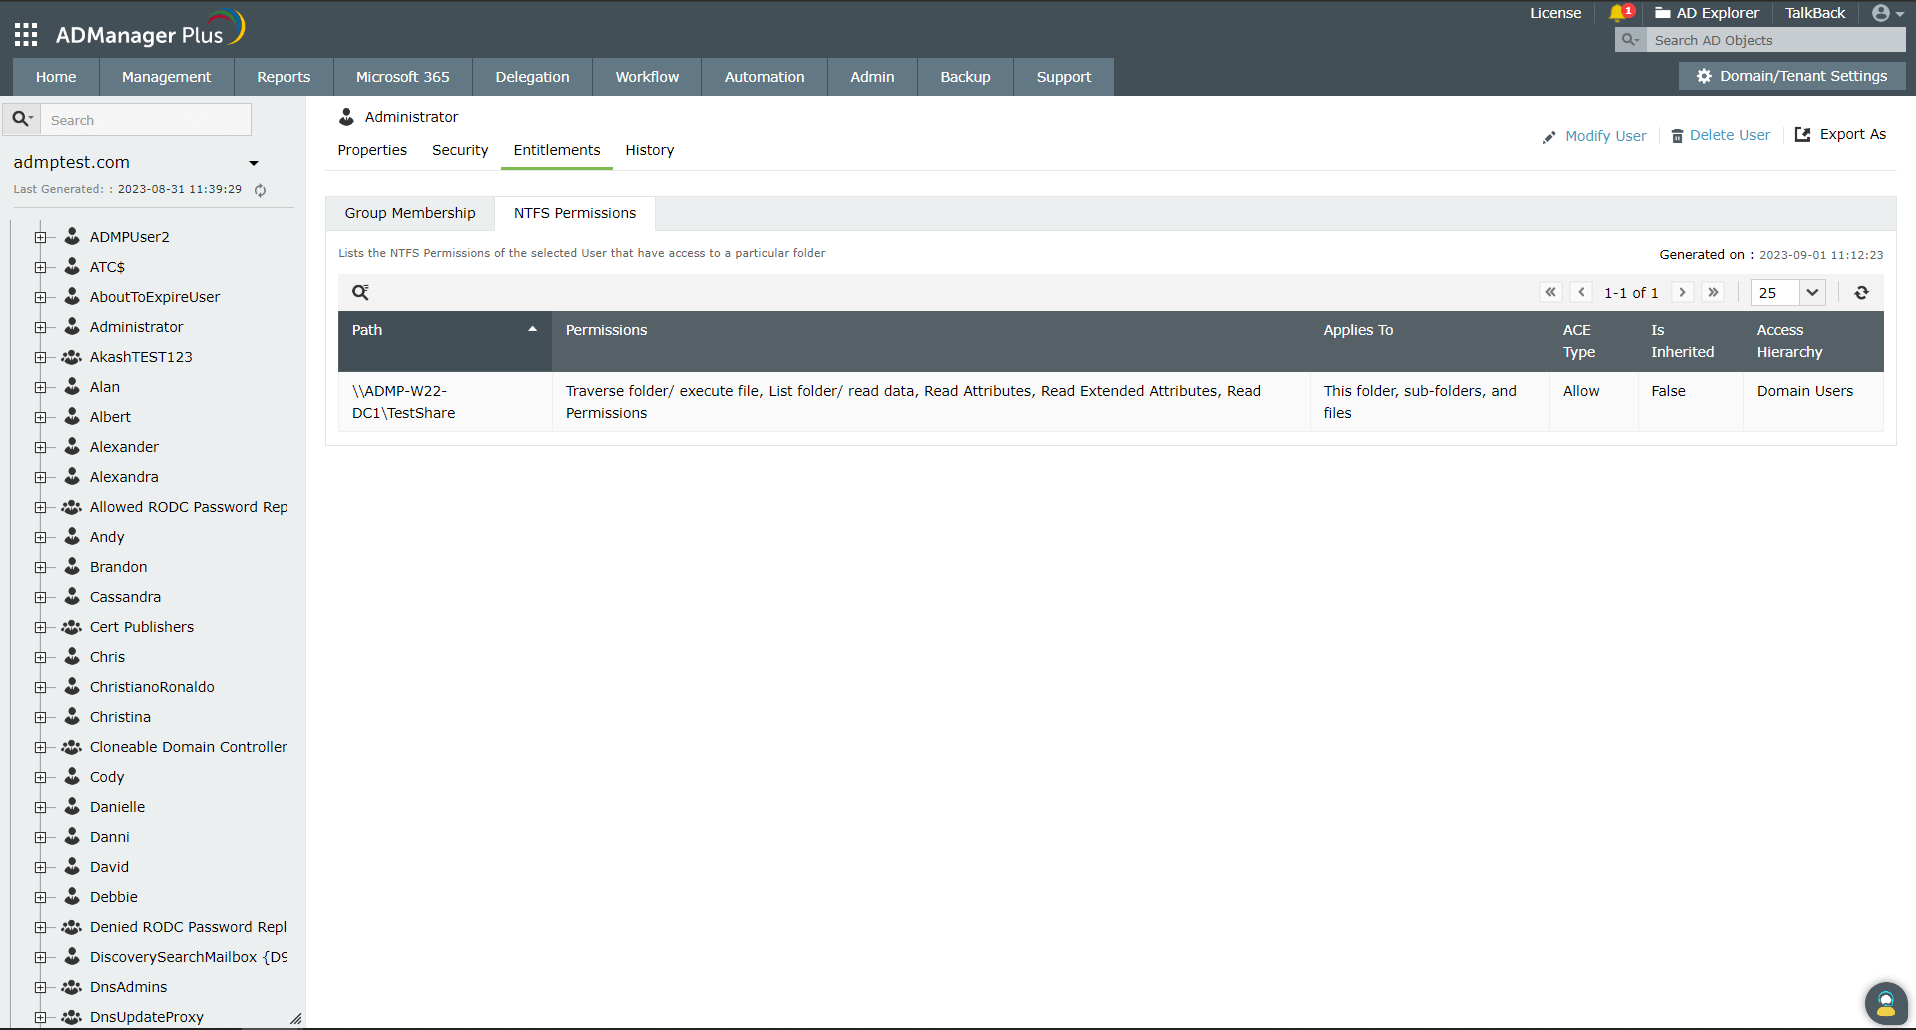The image size is (1916, 1030).
Task: Click the Denied RODC Password group icon
Action: (71, 926)
